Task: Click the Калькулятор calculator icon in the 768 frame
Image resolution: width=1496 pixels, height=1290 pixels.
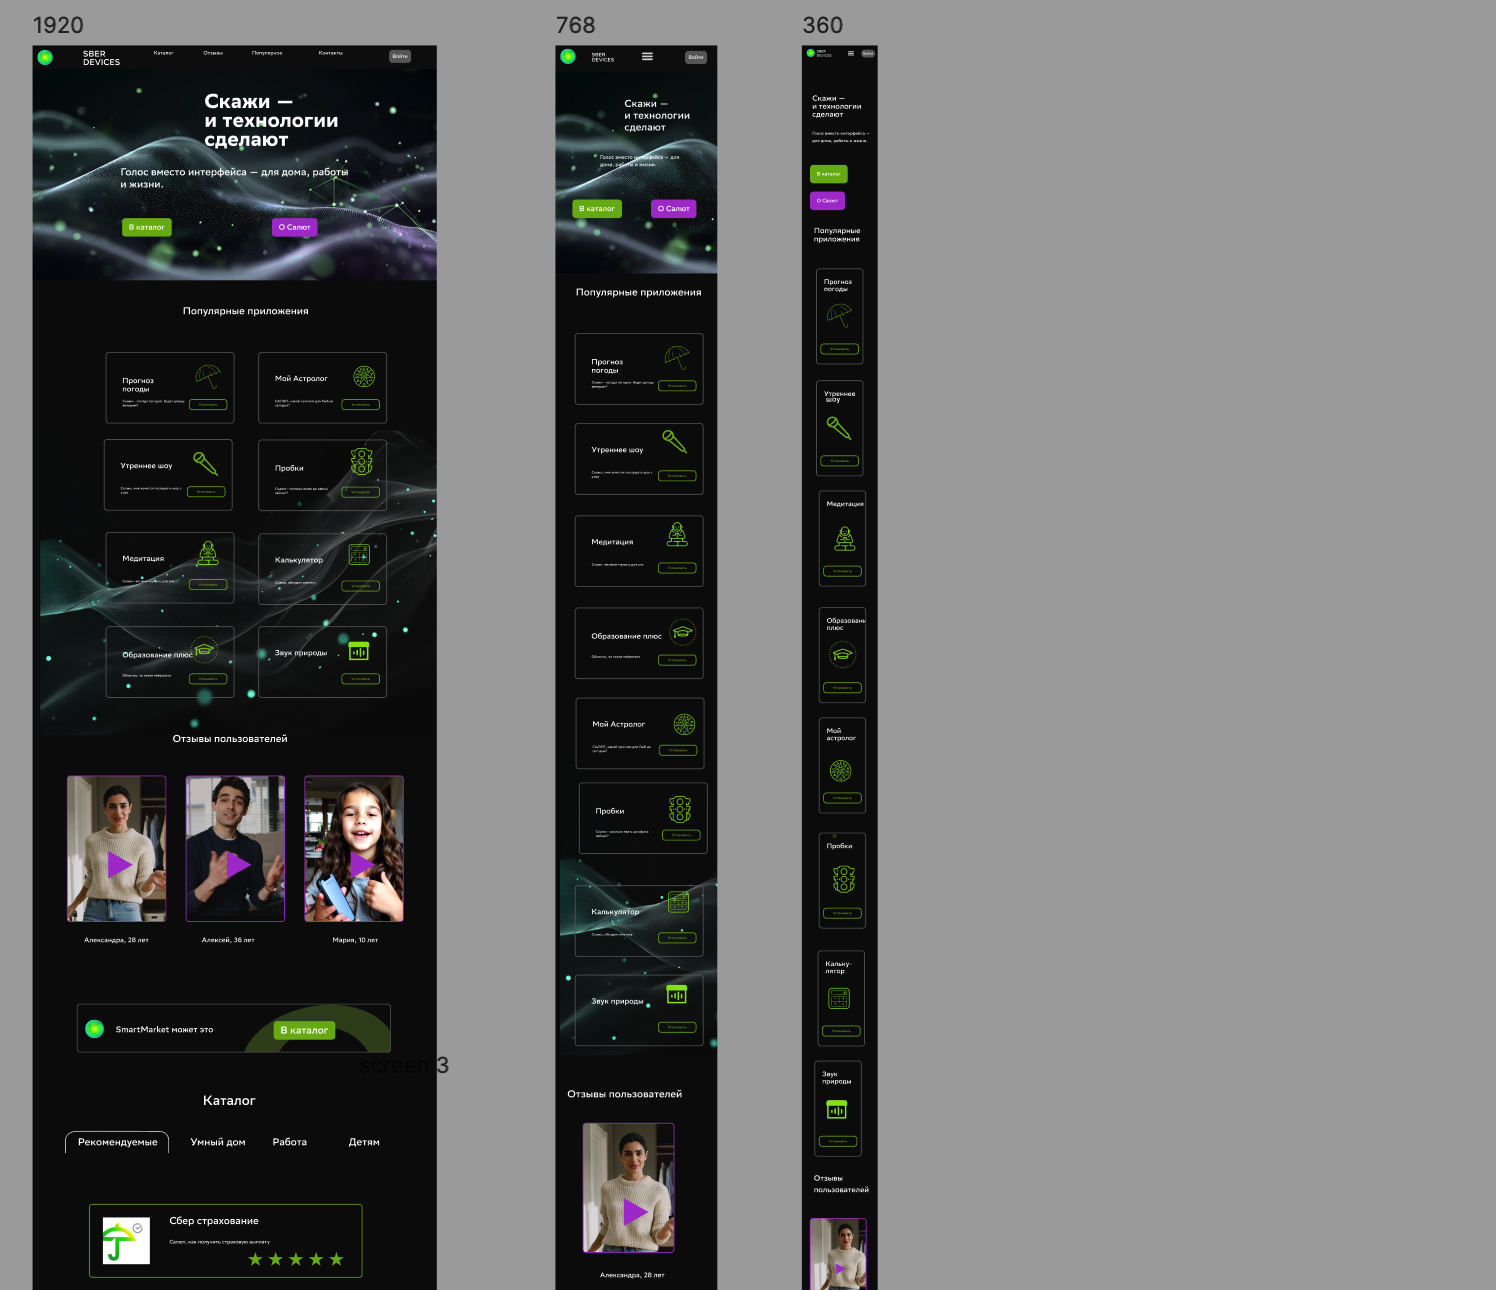Action: [678, 902]
